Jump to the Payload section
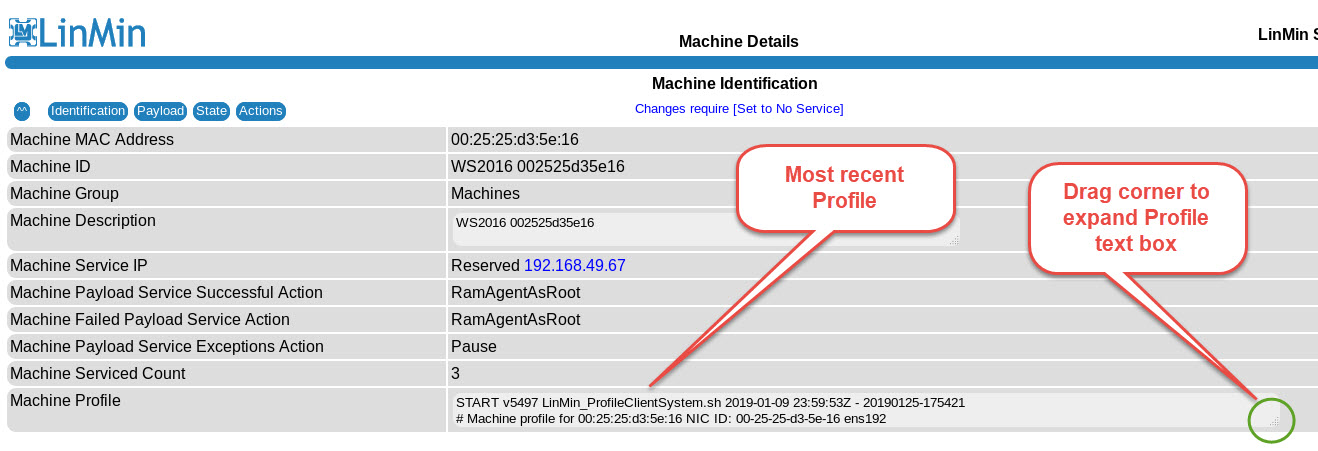The image size is (1318, 451). [x=160, y=111]
